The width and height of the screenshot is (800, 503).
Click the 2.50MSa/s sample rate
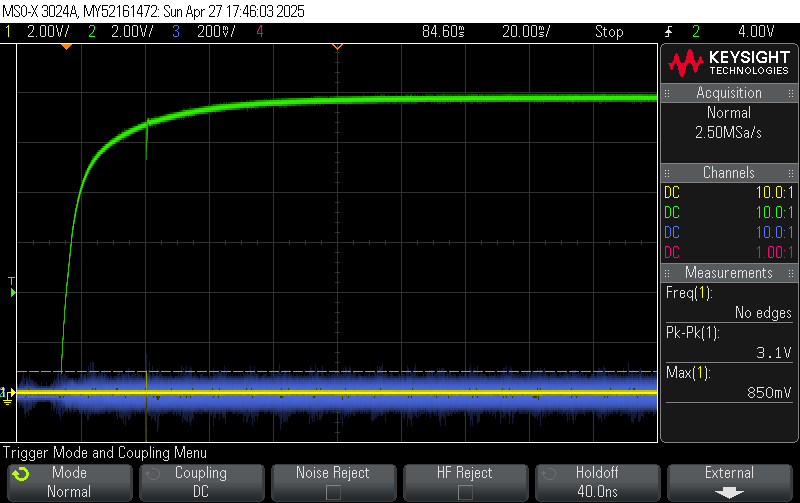pos(729,133)
